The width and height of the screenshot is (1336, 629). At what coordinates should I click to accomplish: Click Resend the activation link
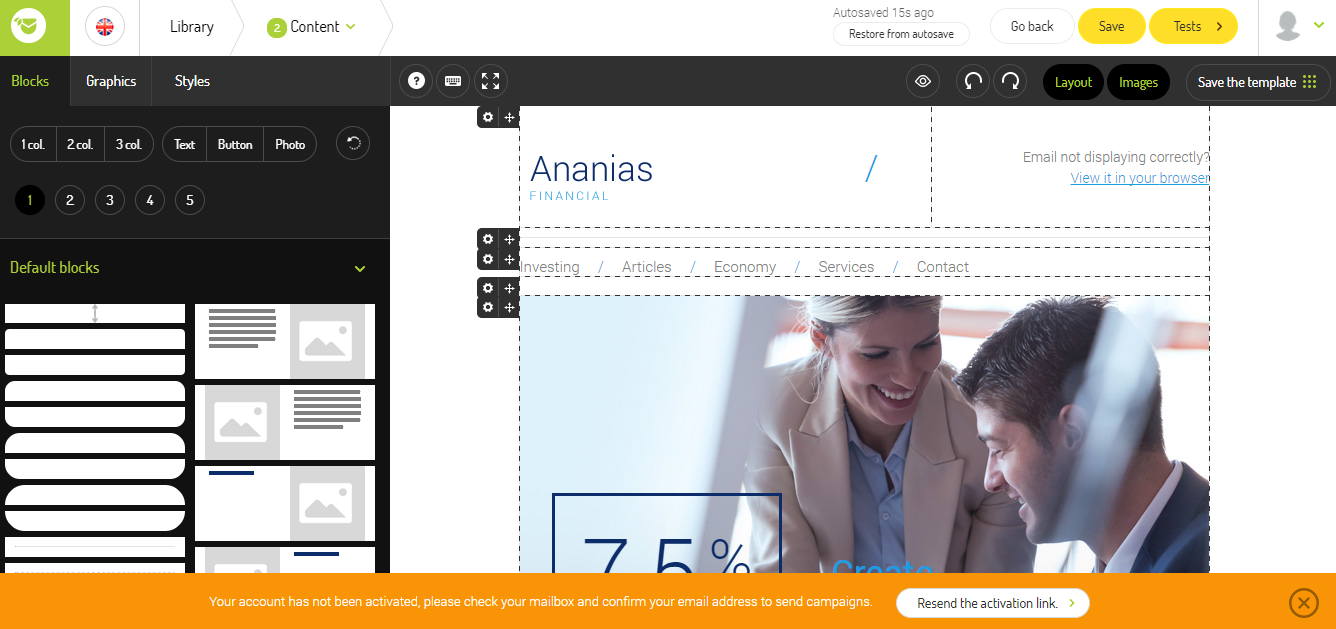(x=992, y=603)
